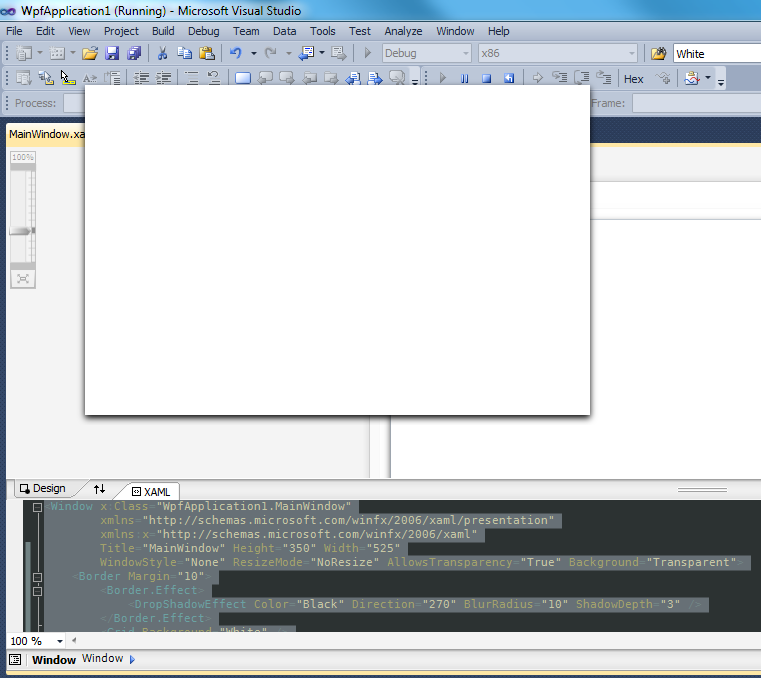Switch to the XAML tab
The height and width of the screenshot is (678, 761).
click(151, 492)
